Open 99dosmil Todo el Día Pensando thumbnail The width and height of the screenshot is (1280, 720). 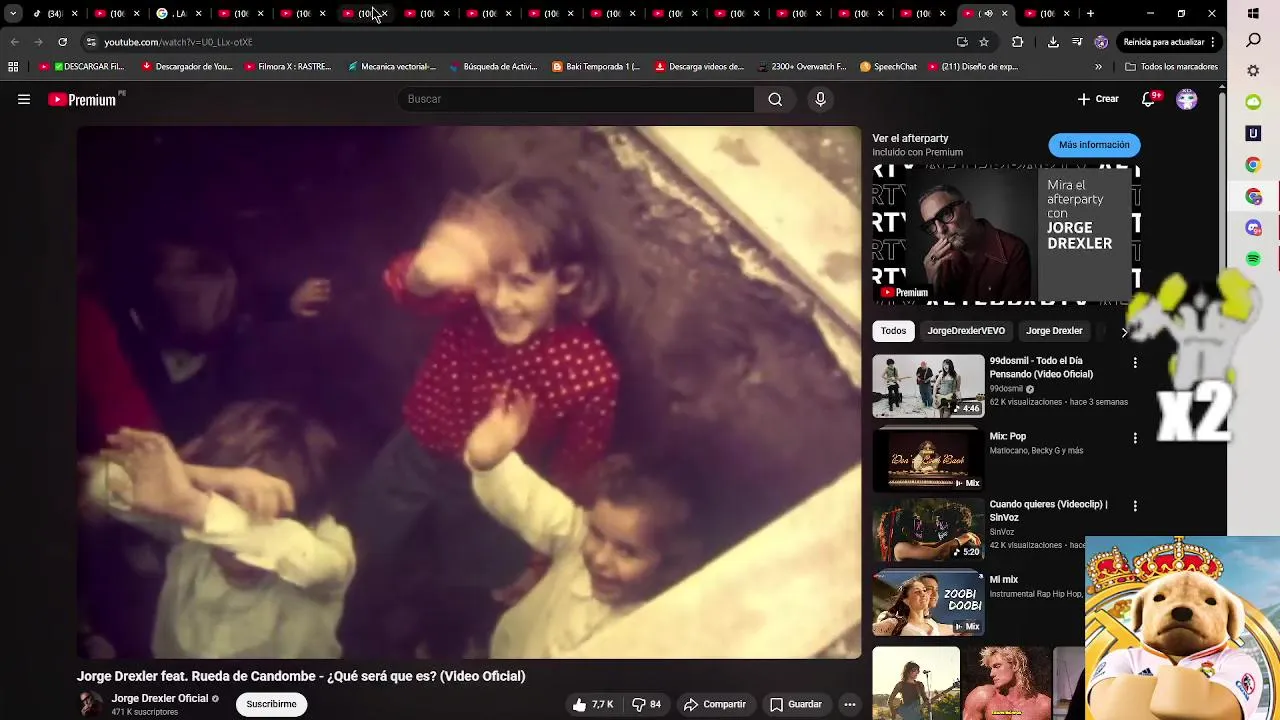[928, 386]
